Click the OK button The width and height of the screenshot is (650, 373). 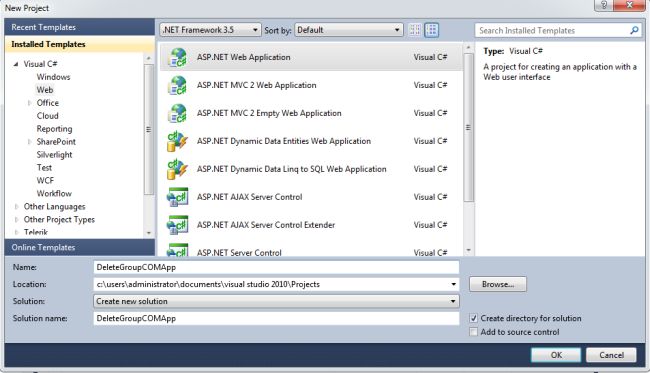click(x=556, y=355)
